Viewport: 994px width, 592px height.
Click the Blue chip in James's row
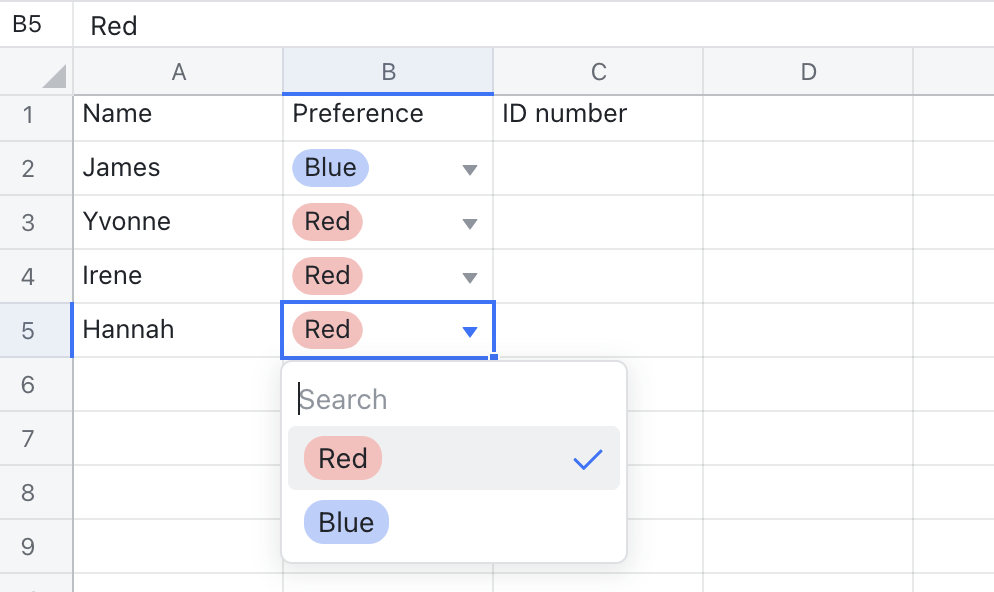330,168
